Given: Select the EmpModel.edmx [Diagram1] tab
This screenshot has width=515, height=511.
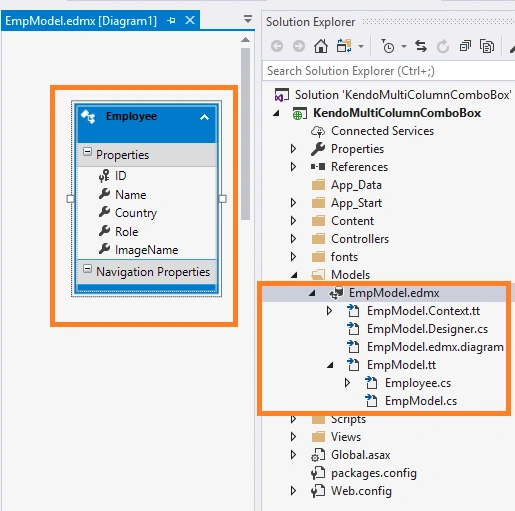Looking at the screenshot, I should coord(81,21).
